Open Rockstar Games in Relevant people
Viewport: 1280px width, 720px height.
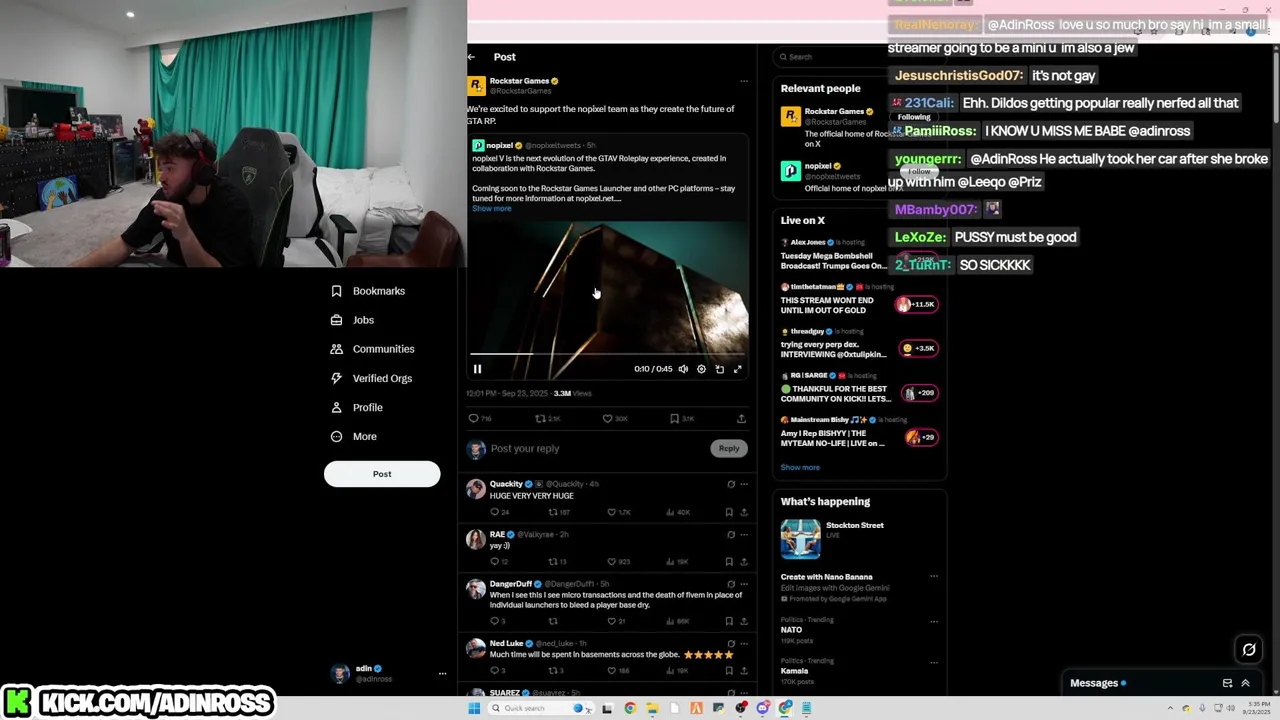(x=833, y=112)
